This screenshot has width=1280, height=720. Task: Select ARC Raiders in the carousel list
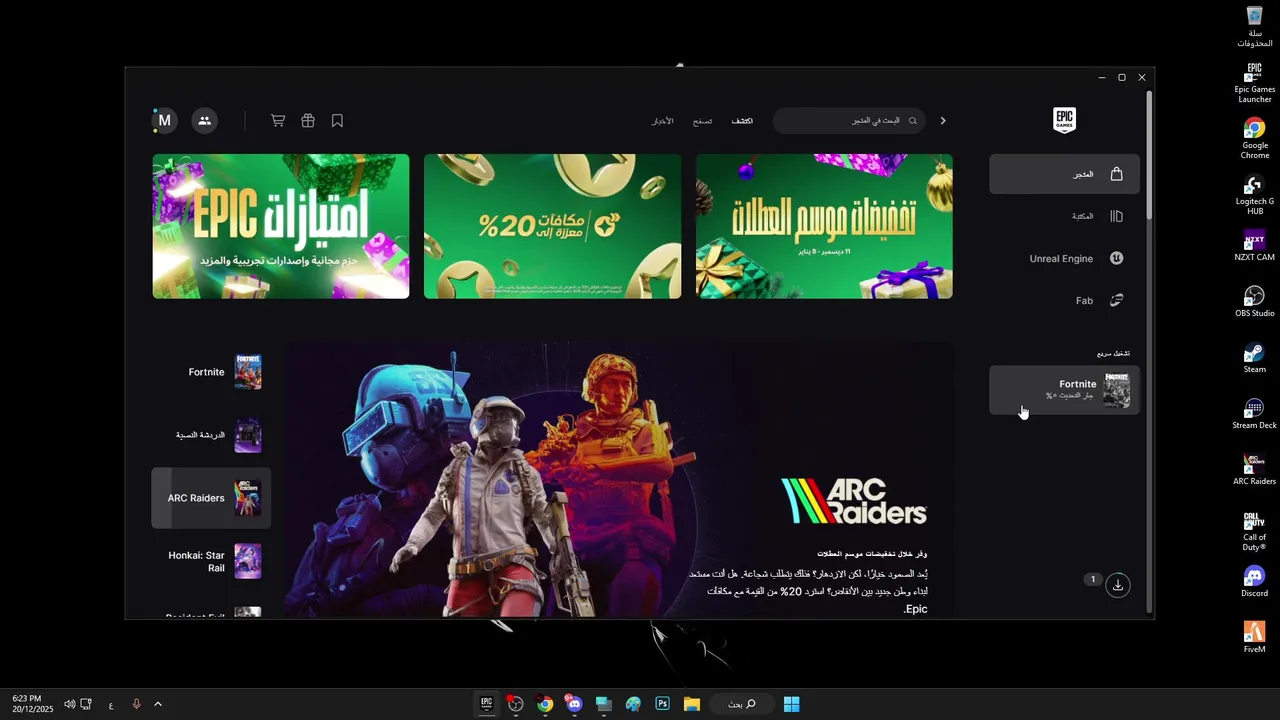coord(211,498)
